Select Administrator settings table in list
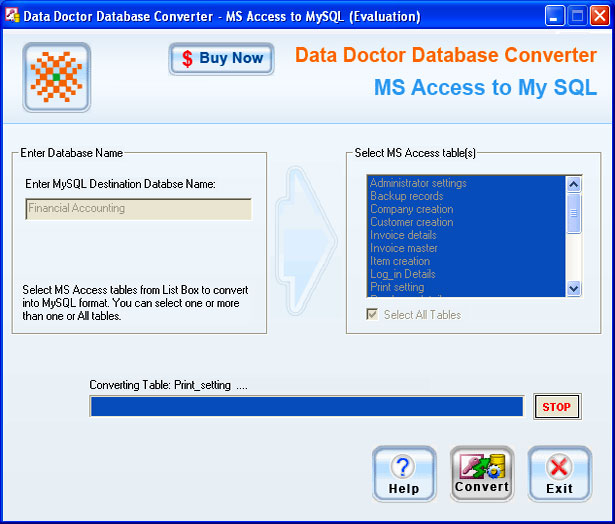The height and width of the screenshot is (524, 615). (x=466, y=183)
